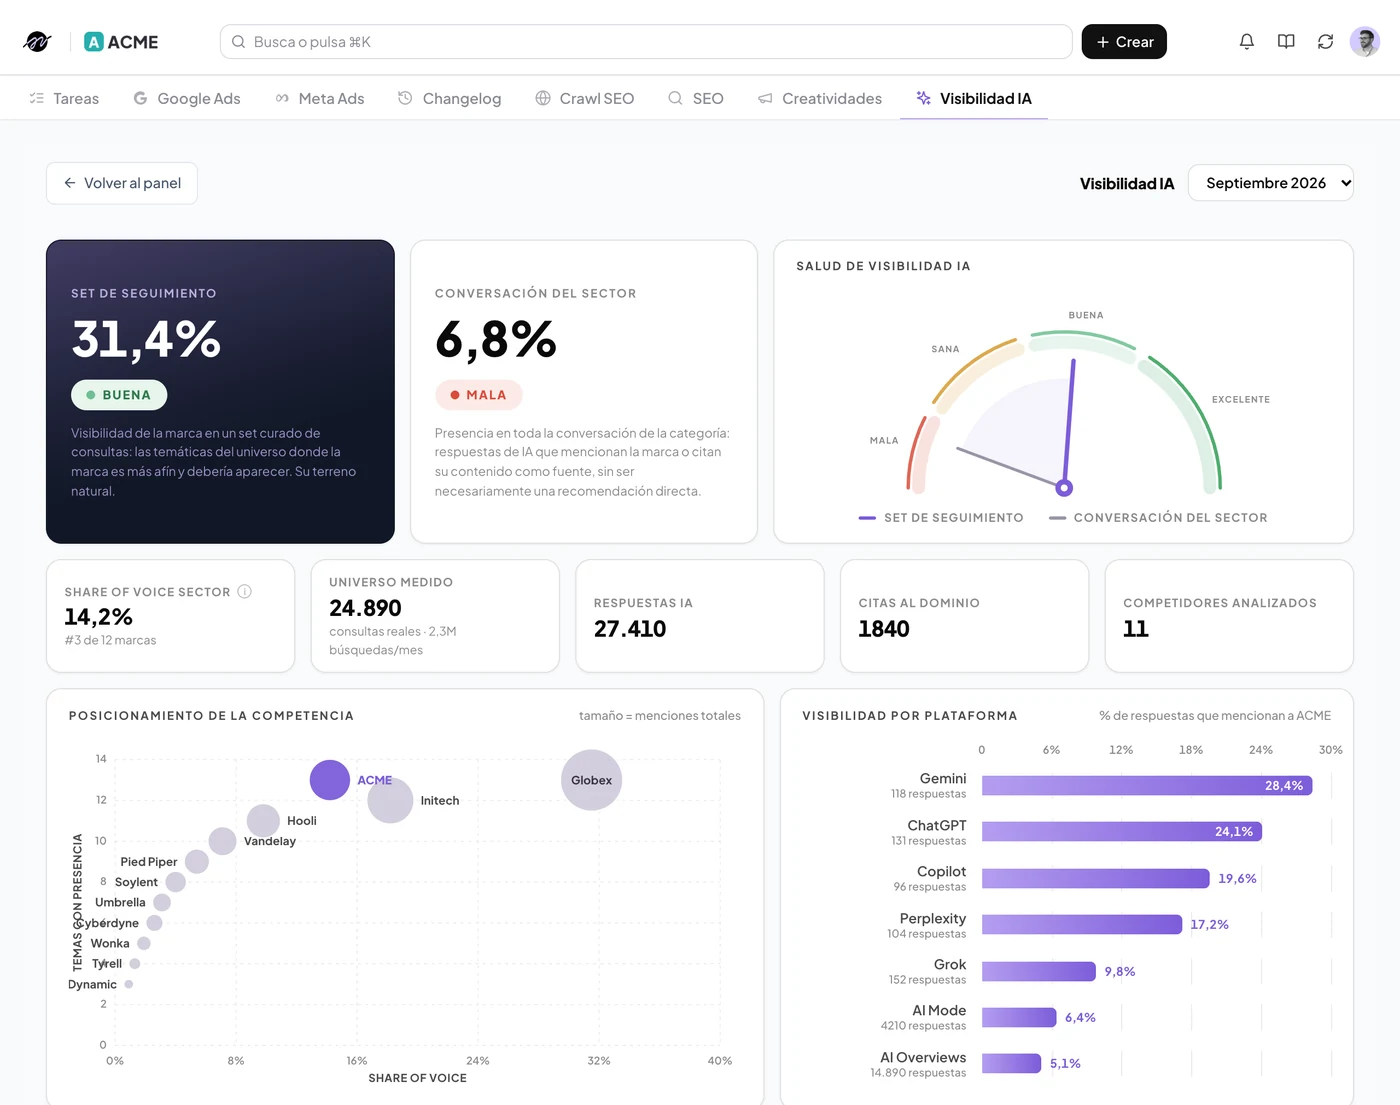Select the Visibilidad IA tab
The width and height of the screenshot is (1400, 1105).
click(973, 98)
